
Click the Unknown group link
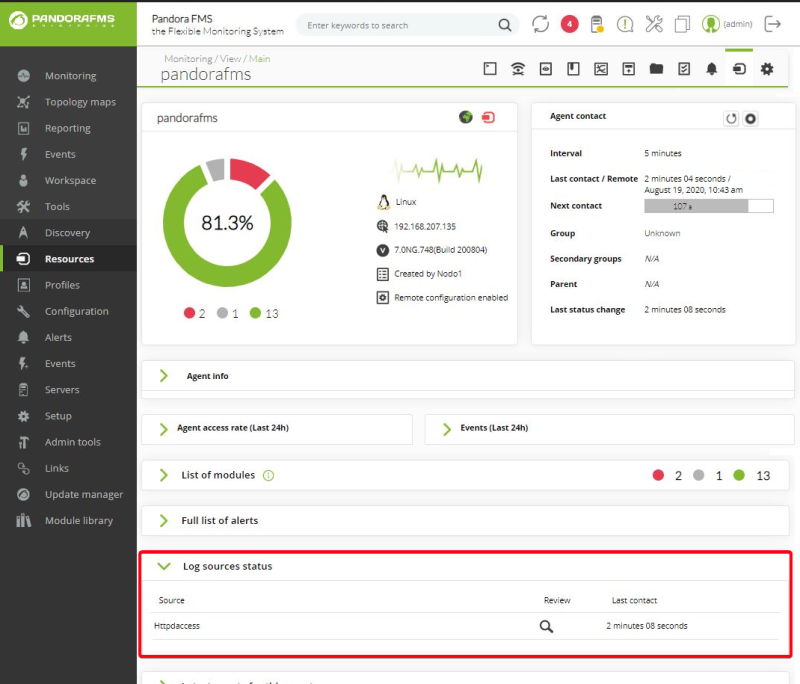point(662,233)
